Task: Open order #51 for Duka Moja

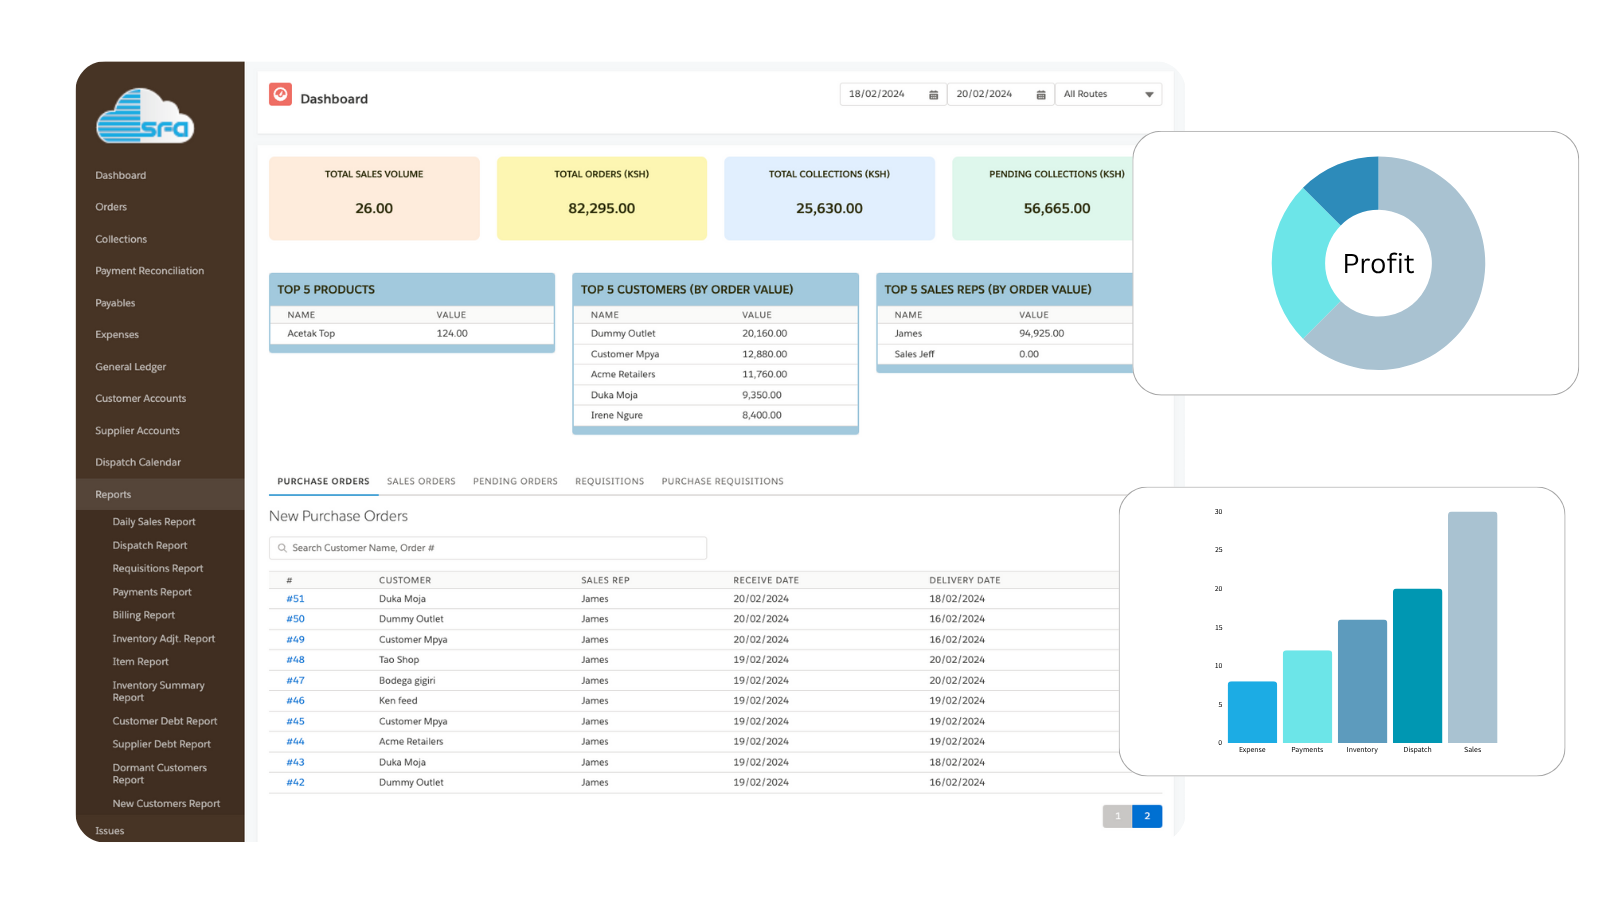Action: click(295, 598)
